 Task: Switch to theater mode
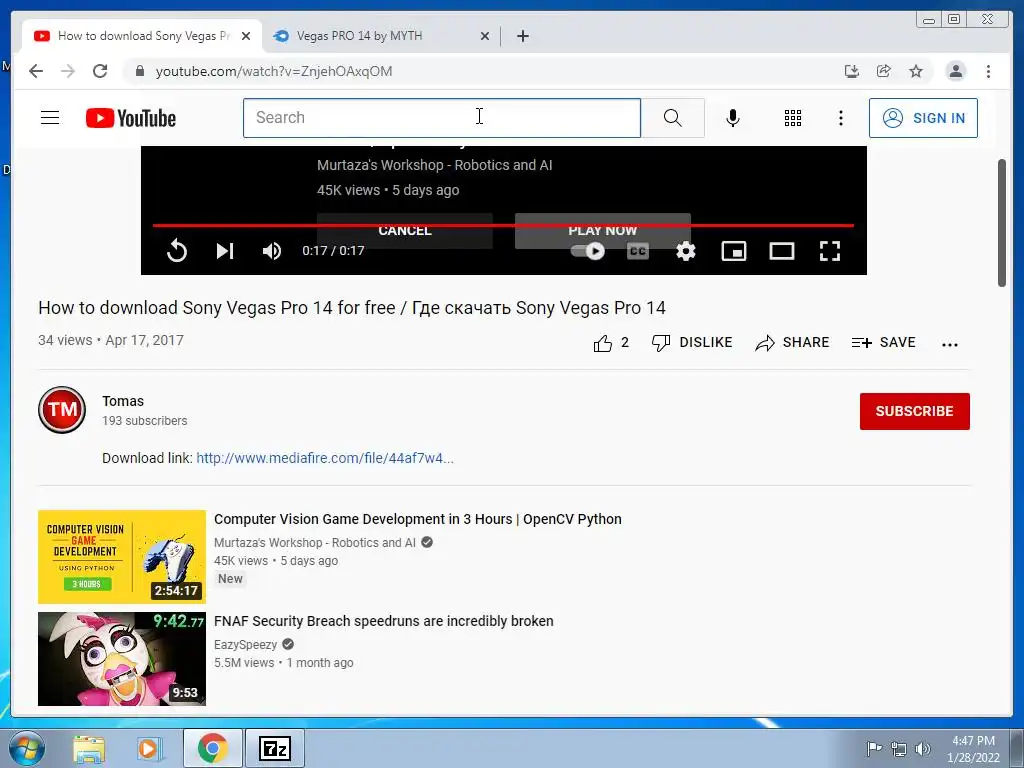pyautogui.click(x=782, y=251)
